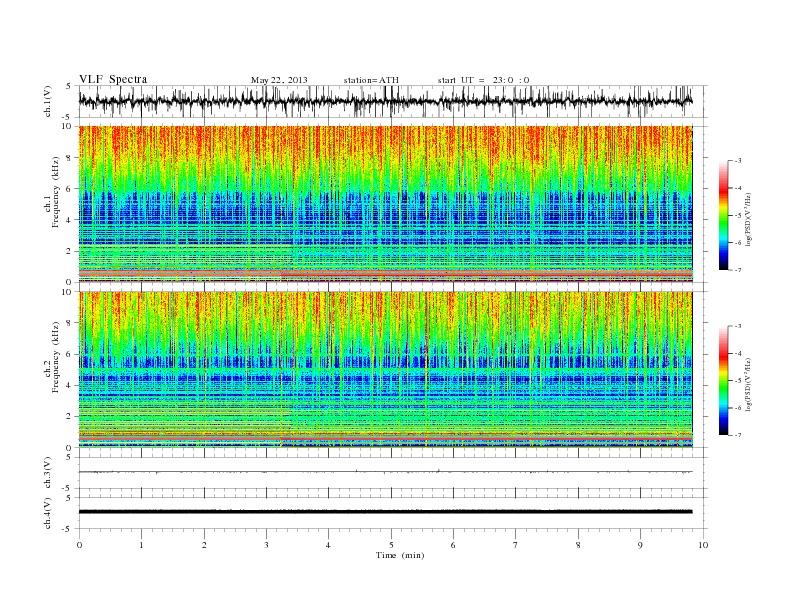This screenshot has height=612, width=792.
Task: Click the ch.2 color bar label "-3"
Action: (738, 326)
